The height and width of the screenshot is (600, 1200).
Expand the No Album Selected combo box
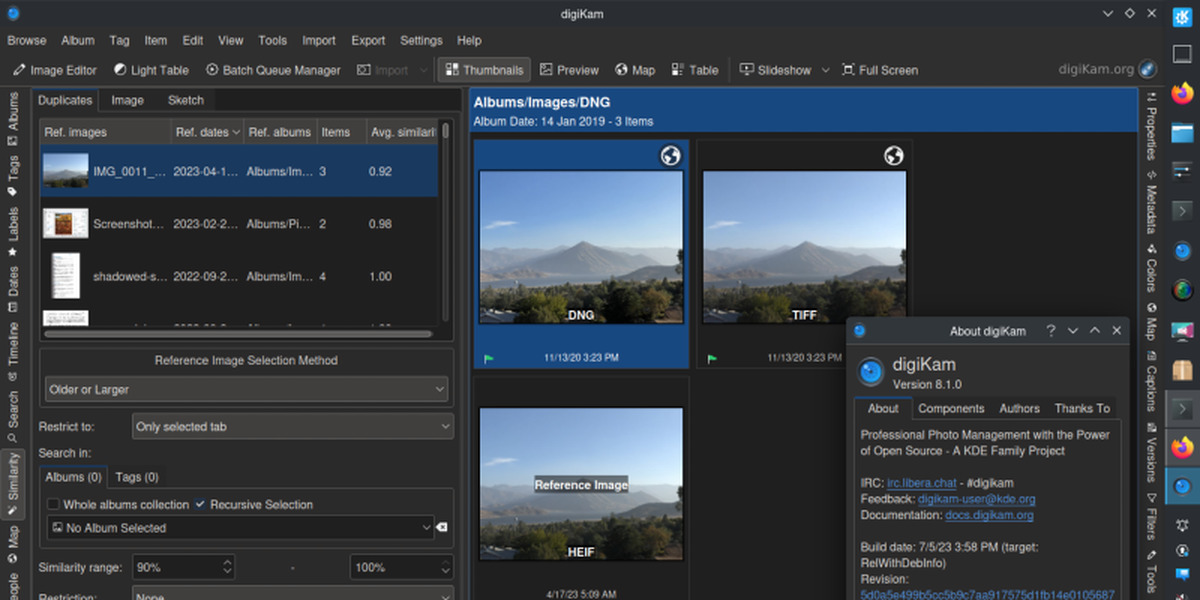pyautogui.click(x=240, y=527)
